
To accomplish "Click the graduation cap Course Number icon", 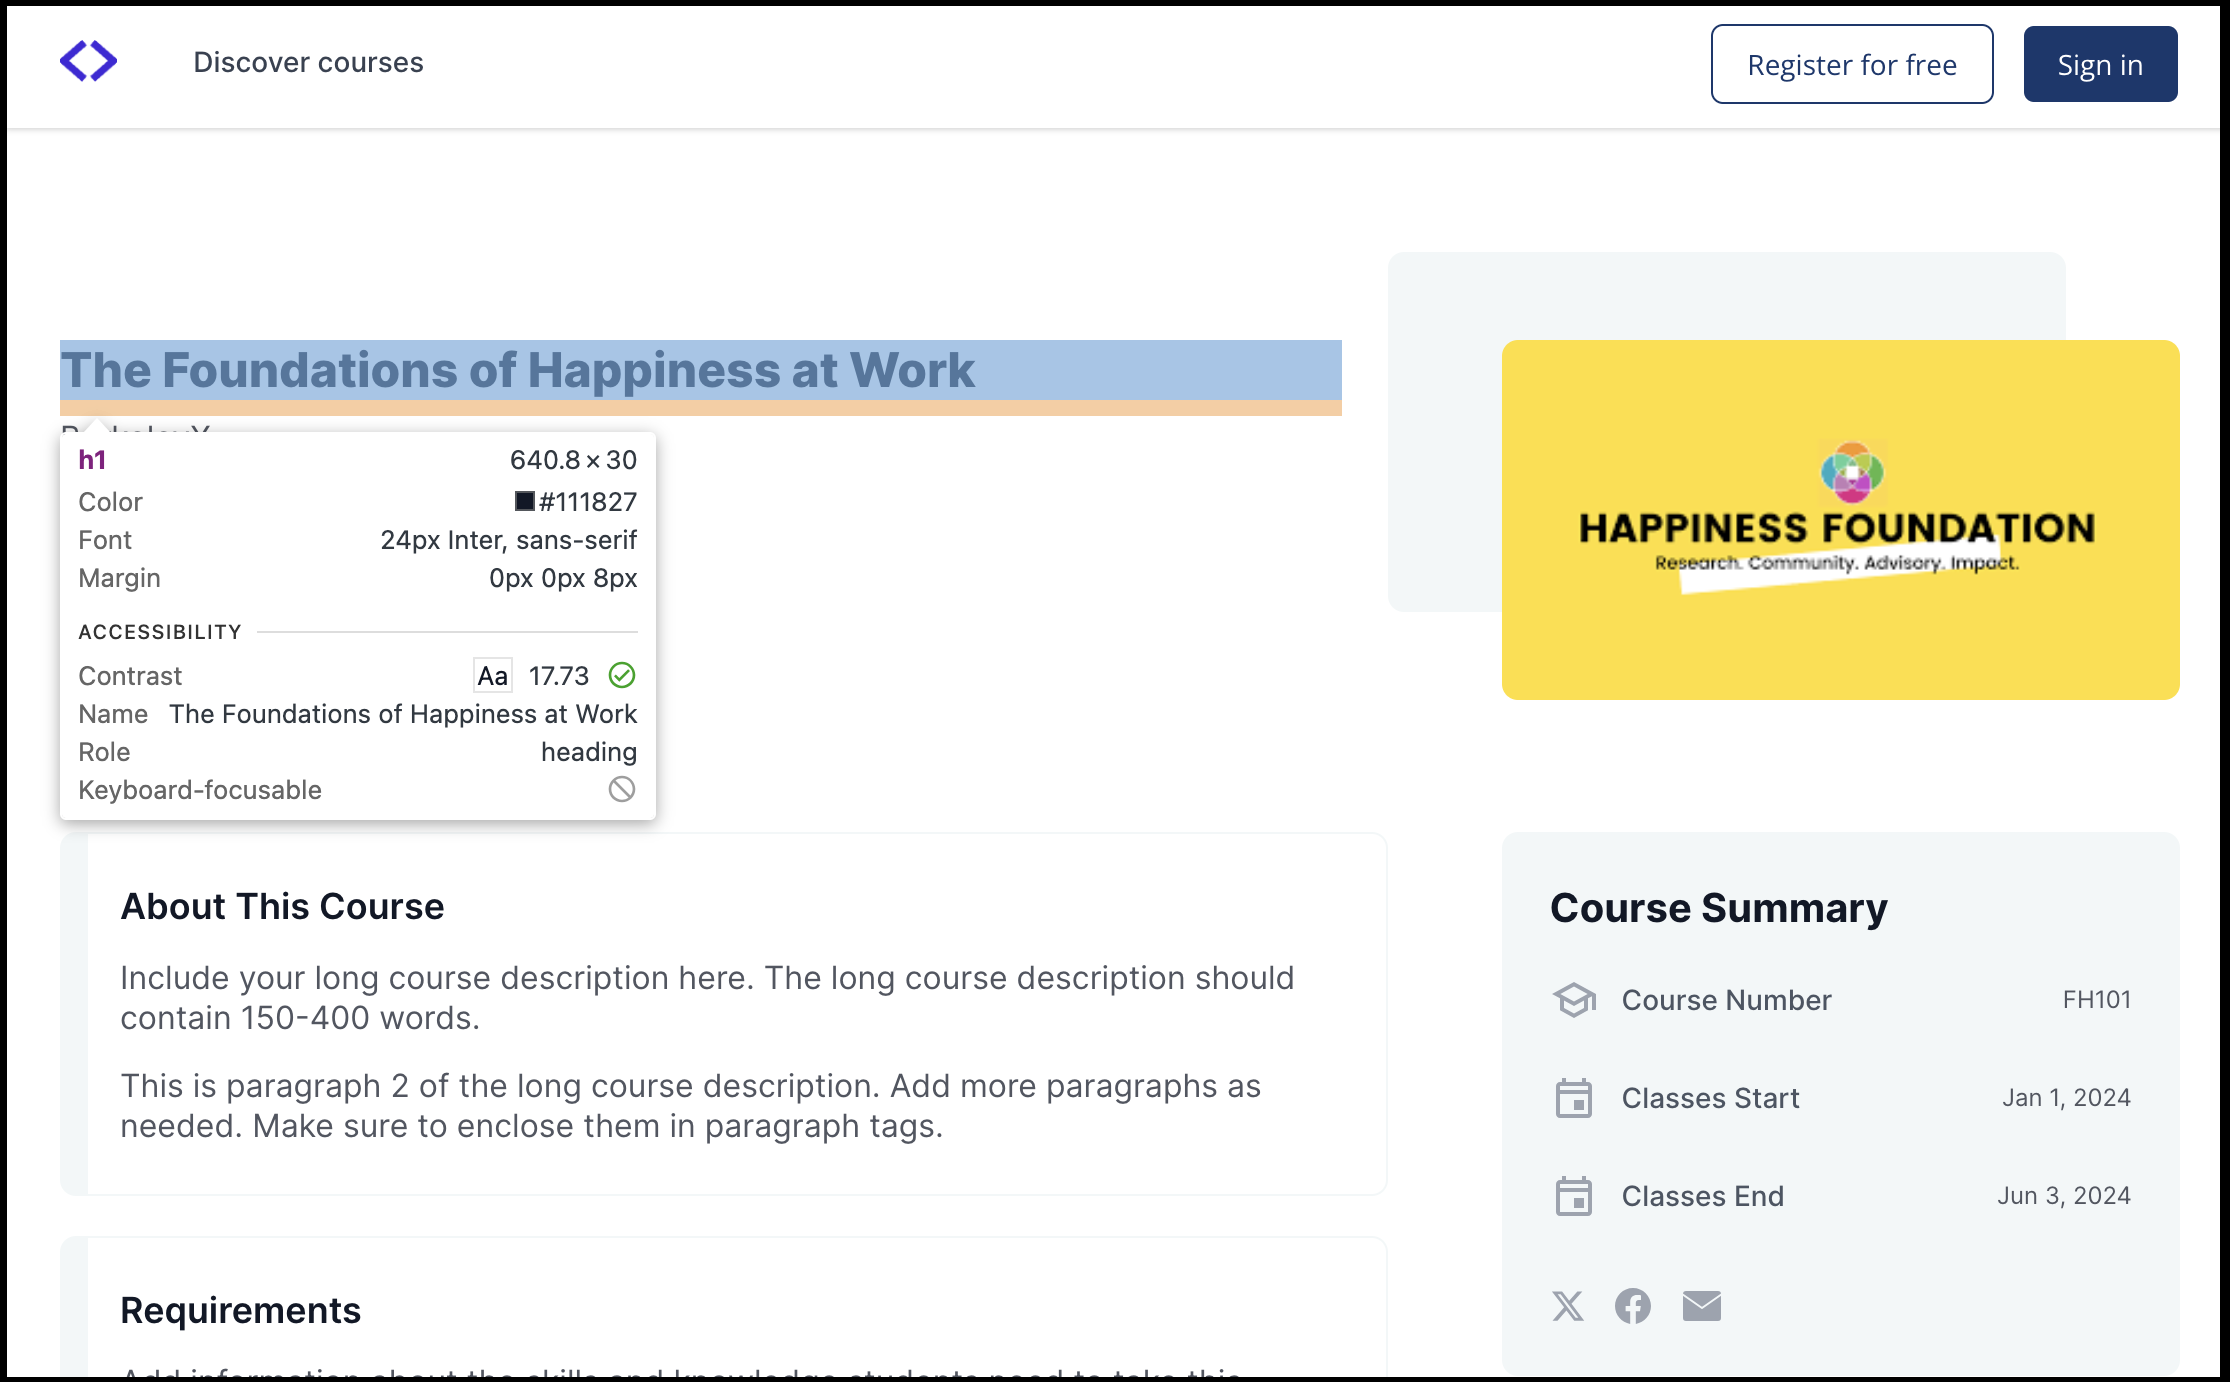I will pyautogui.click(x=1574, y=999).
